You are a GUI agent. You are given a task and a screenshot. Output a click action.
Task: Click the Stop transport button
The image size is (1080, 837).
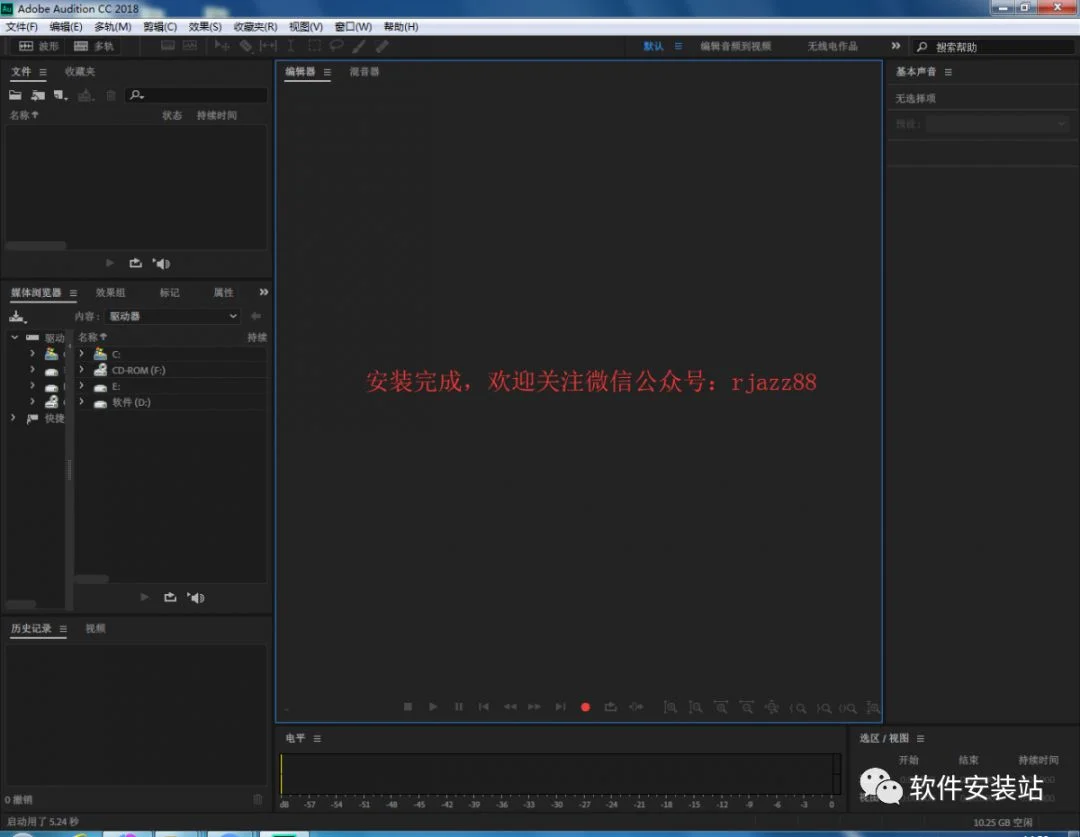click(408, 707)
